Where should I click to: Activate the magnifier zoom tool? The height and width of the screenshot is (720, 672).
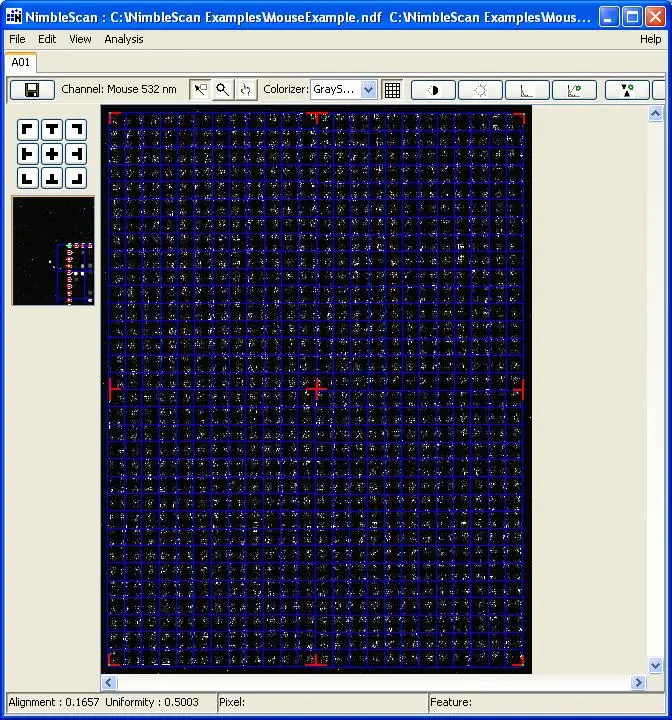point(223,90)
